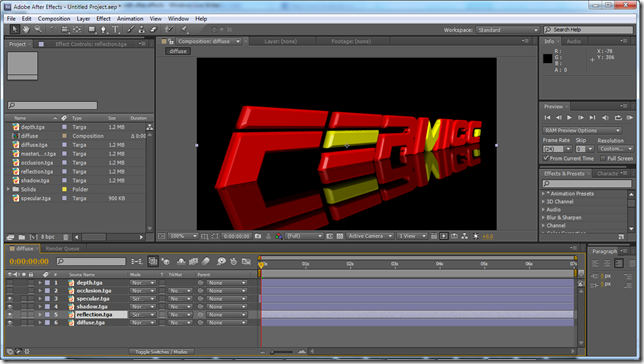Screen dimensions: 644x364
Task: Select the Selection arrow tool
Action: (14, 30)
